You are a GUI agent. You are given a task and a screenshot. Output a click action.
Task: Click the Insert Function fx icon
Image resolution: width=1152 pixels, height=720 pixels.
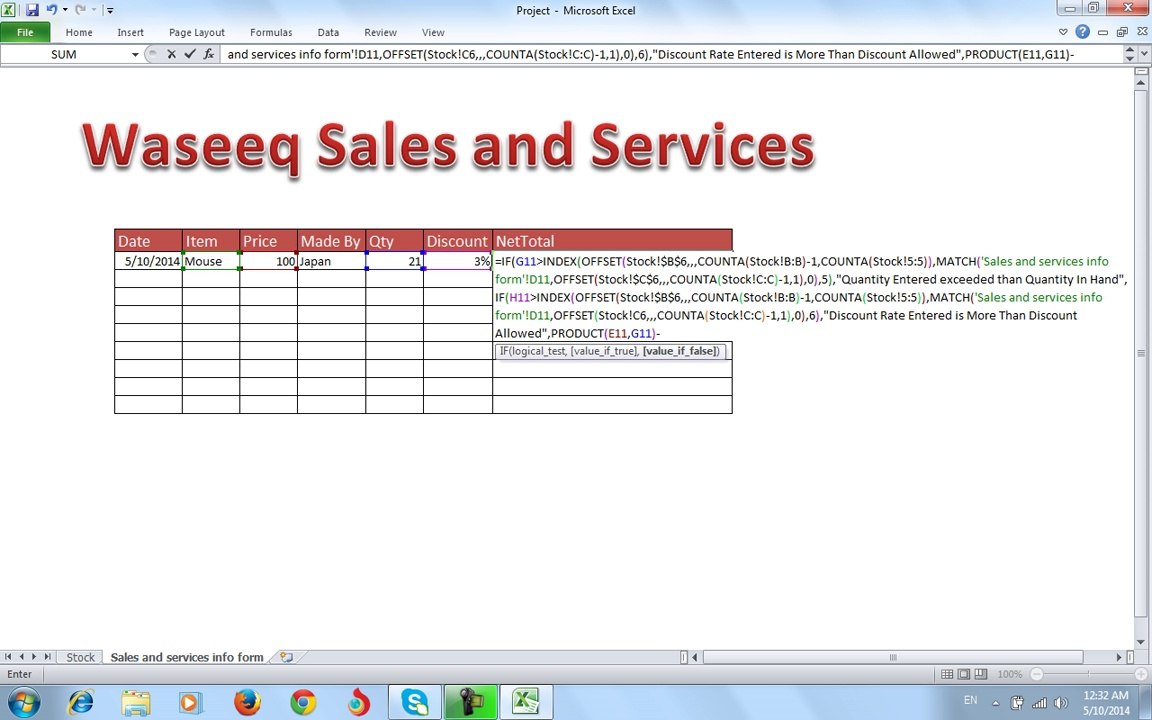point(209,54)
